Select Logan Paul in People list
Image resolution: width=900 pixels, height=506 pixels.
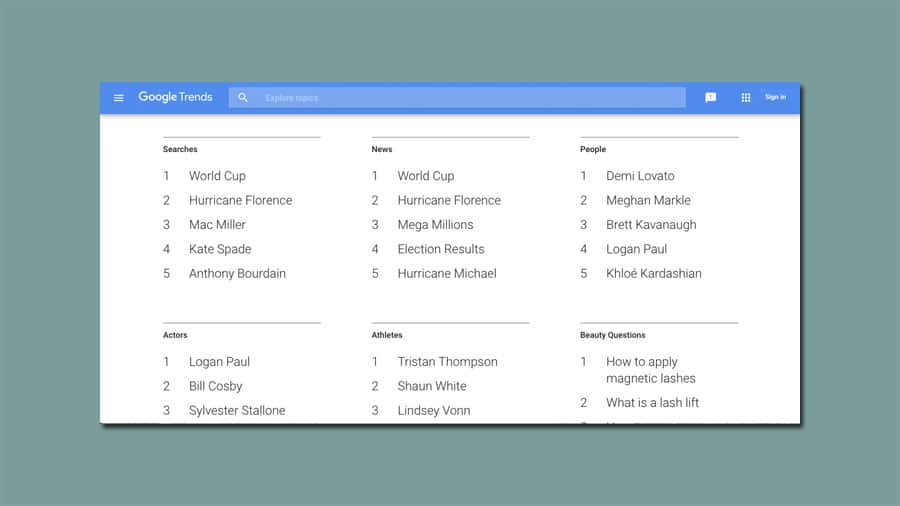click(x=637, y=249)
